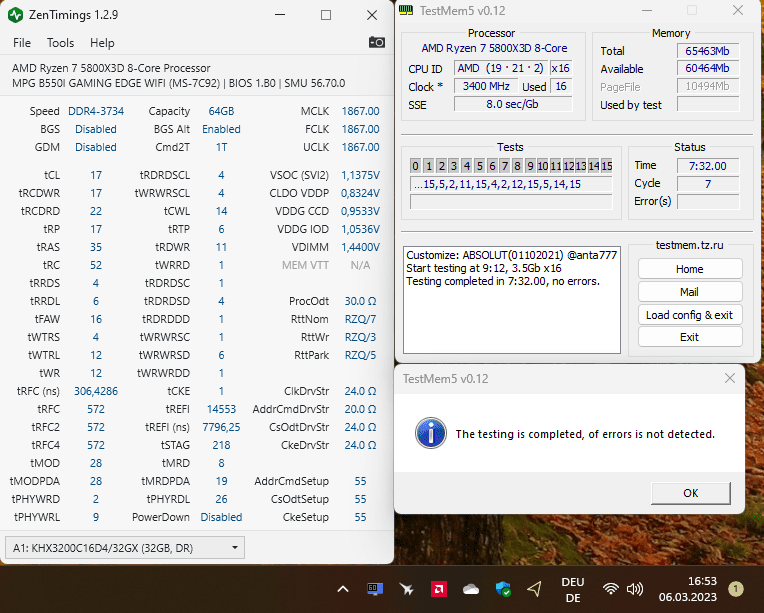Viewport: 764px width, 613px height.
Task: Take screenshot with ZenTimings camera icon
Action: coord(377,42)
